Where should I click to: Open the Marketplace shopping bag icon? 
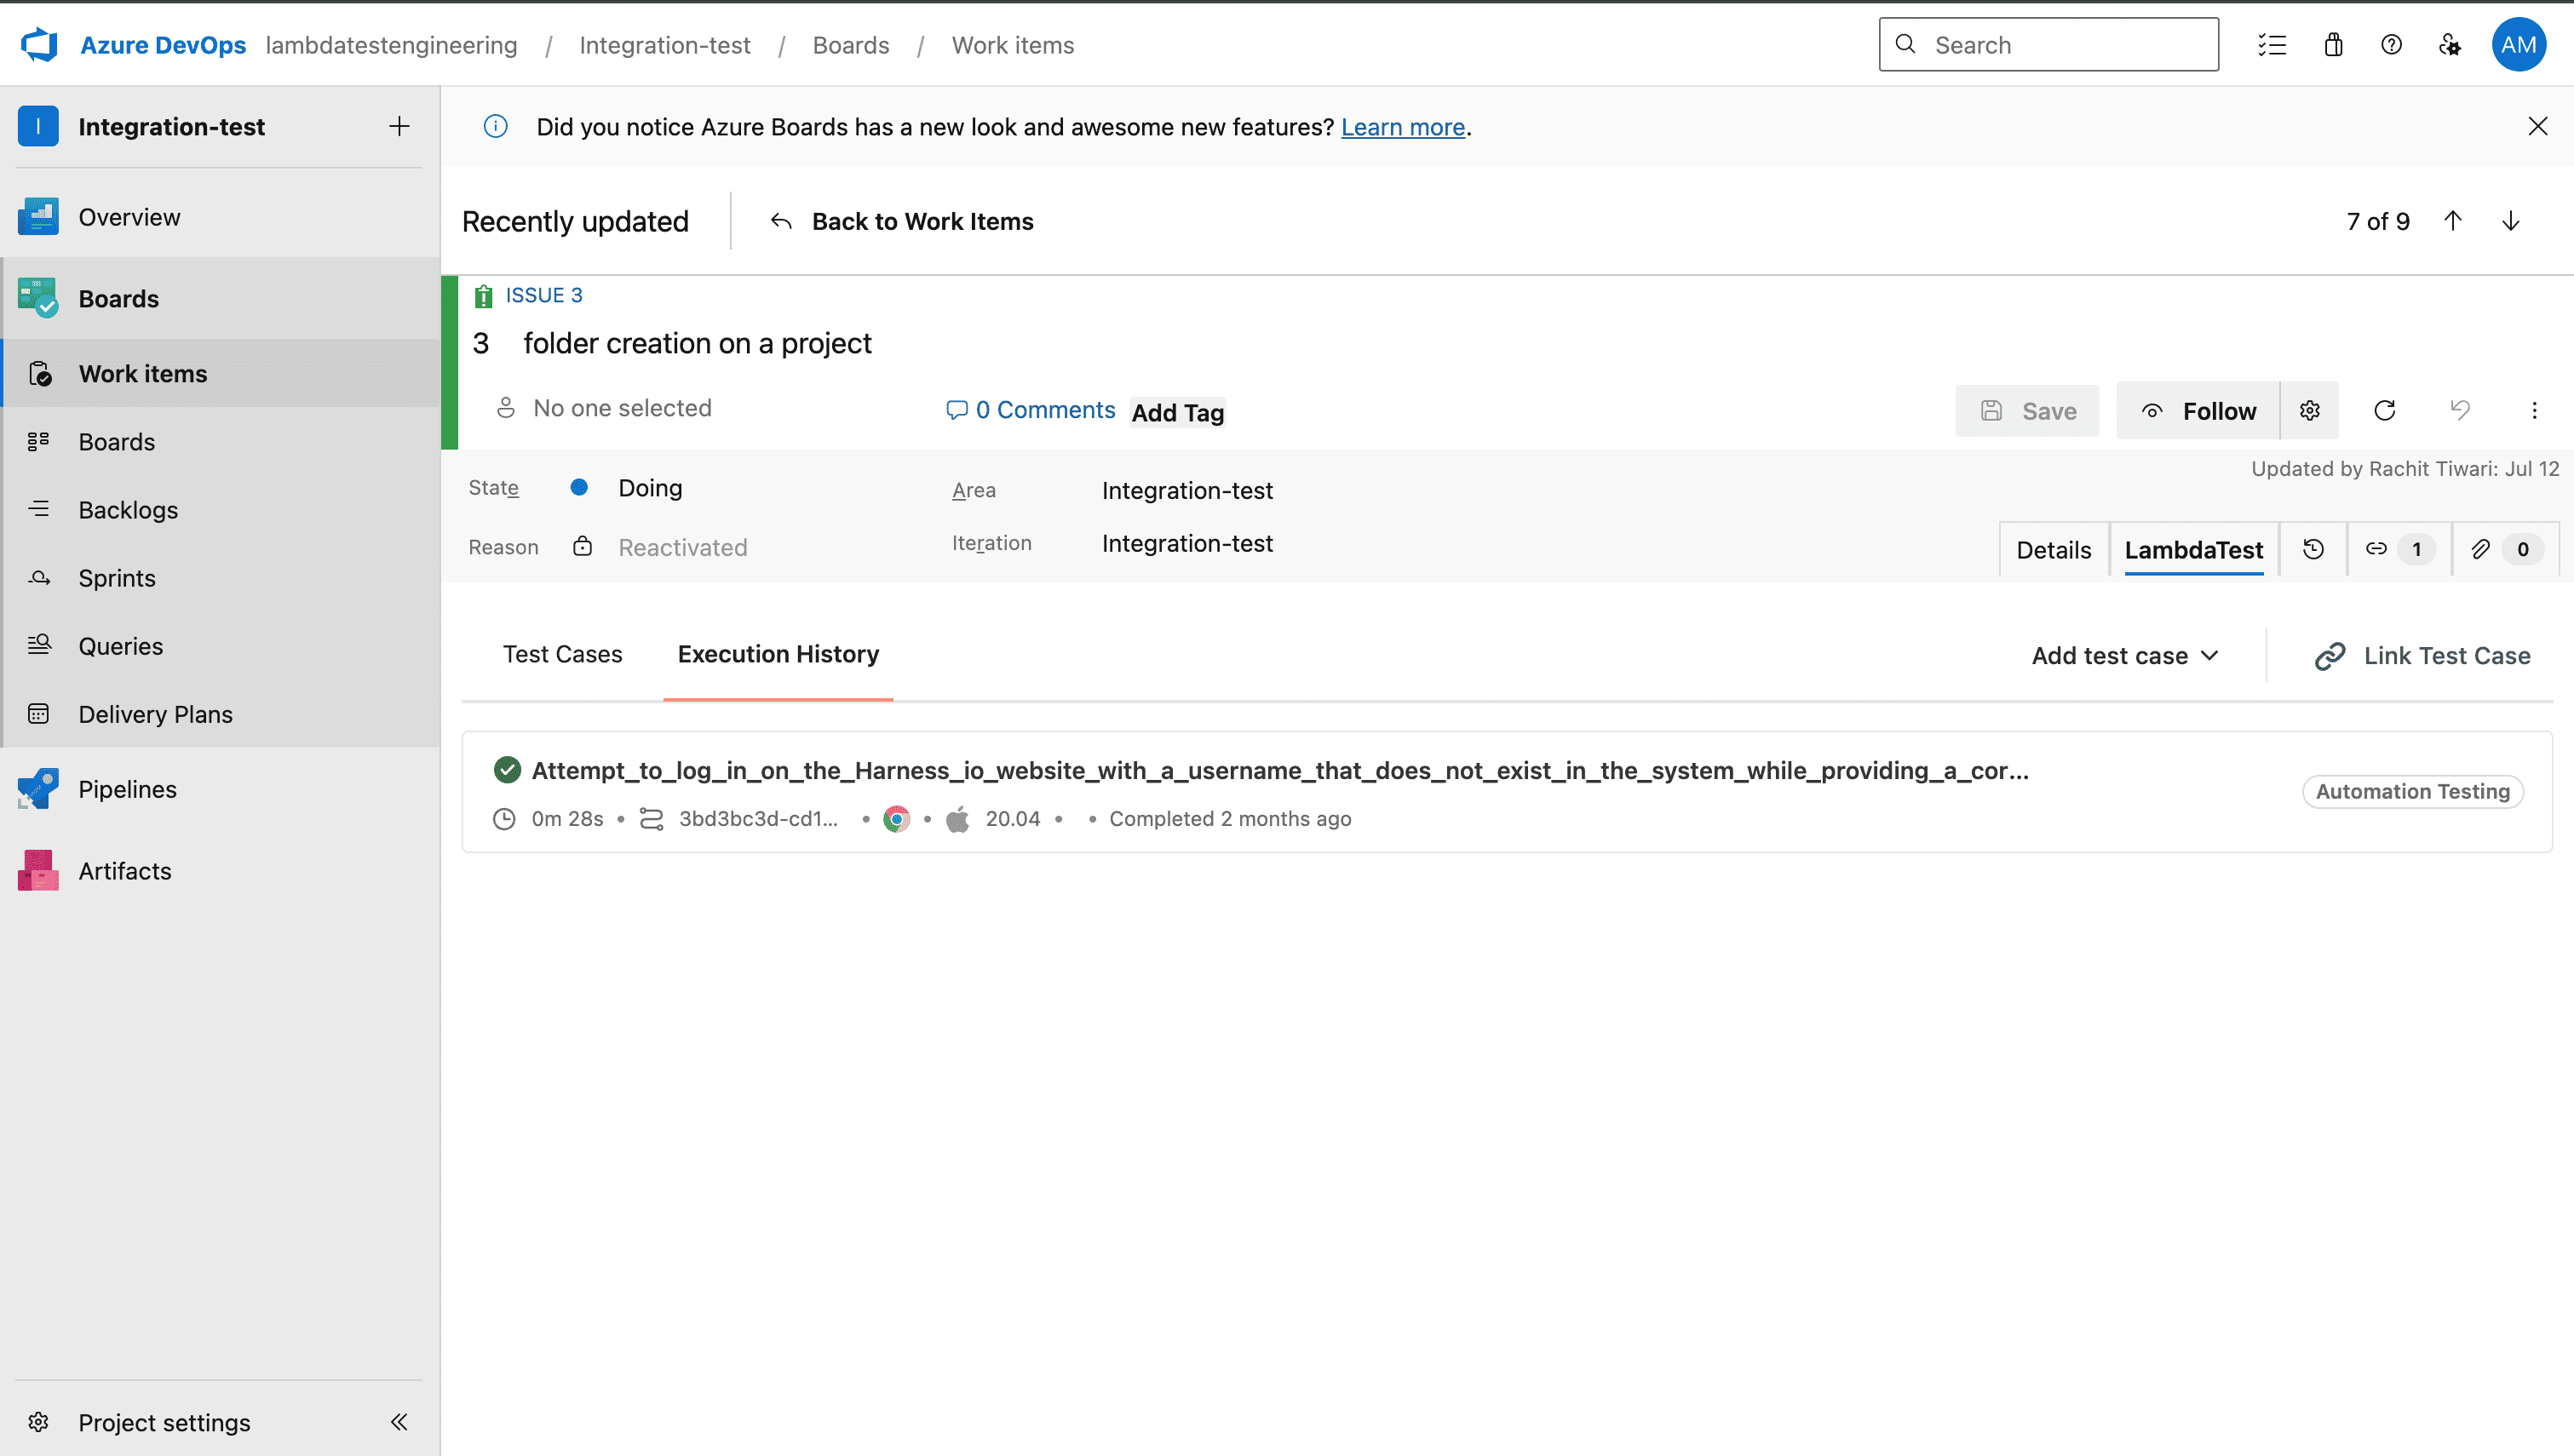[x=2333, y=45]
